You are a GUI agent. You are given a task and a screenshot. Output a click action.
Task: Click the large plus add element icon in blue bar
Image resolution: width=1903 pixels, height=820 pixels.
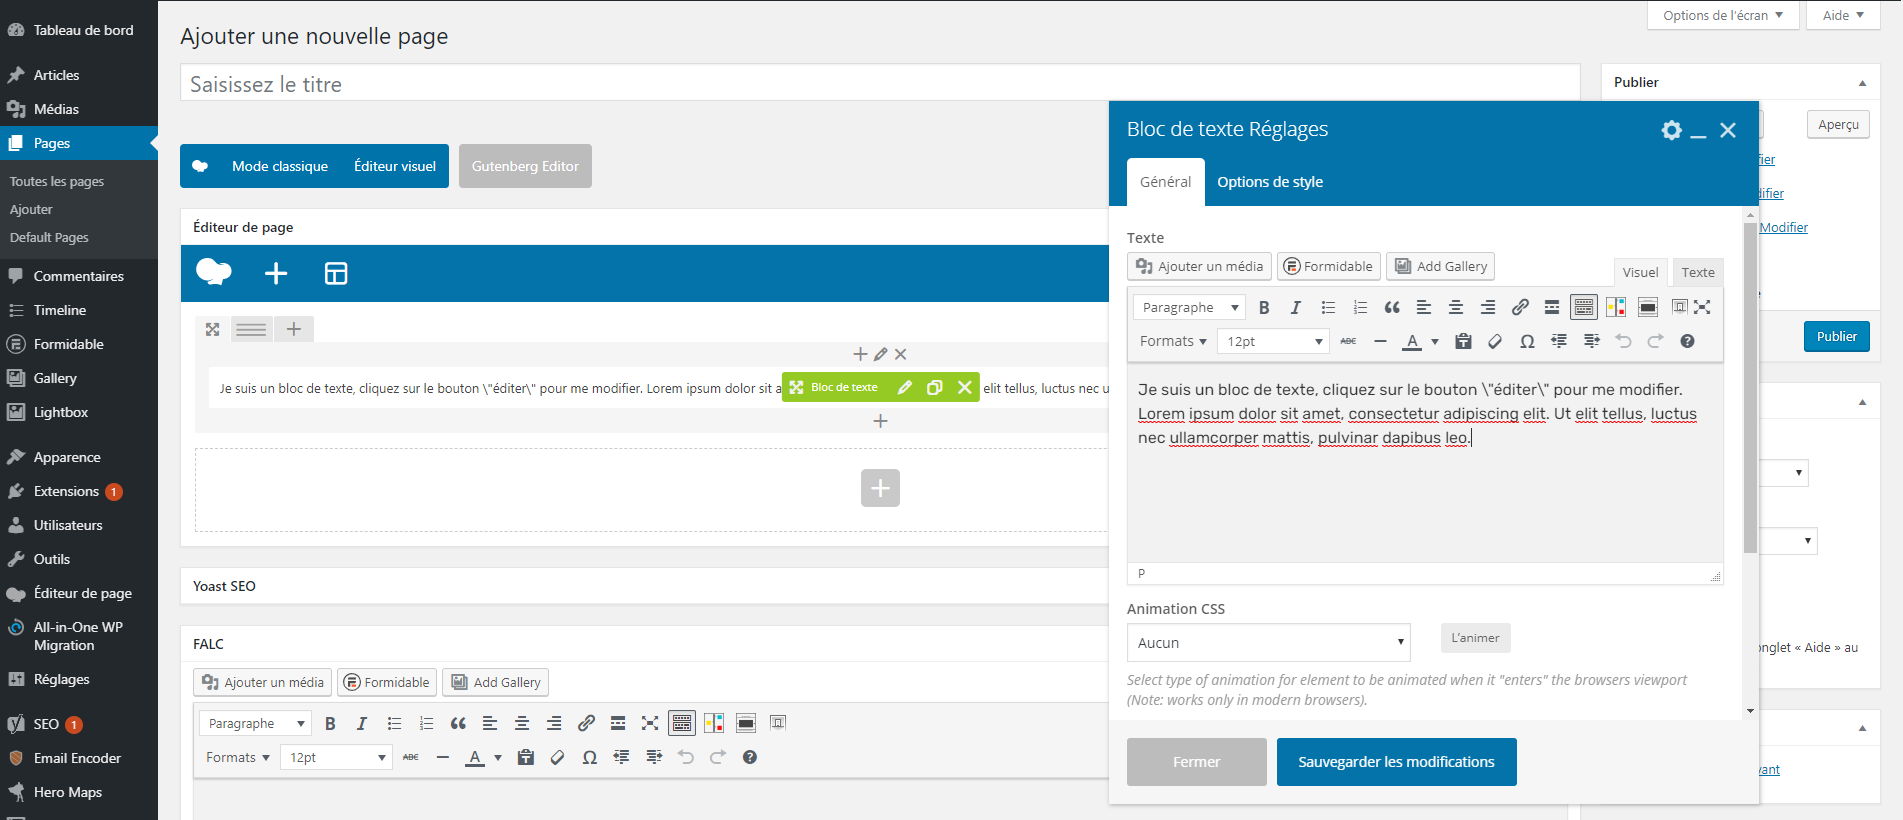[x=276, y=273]
